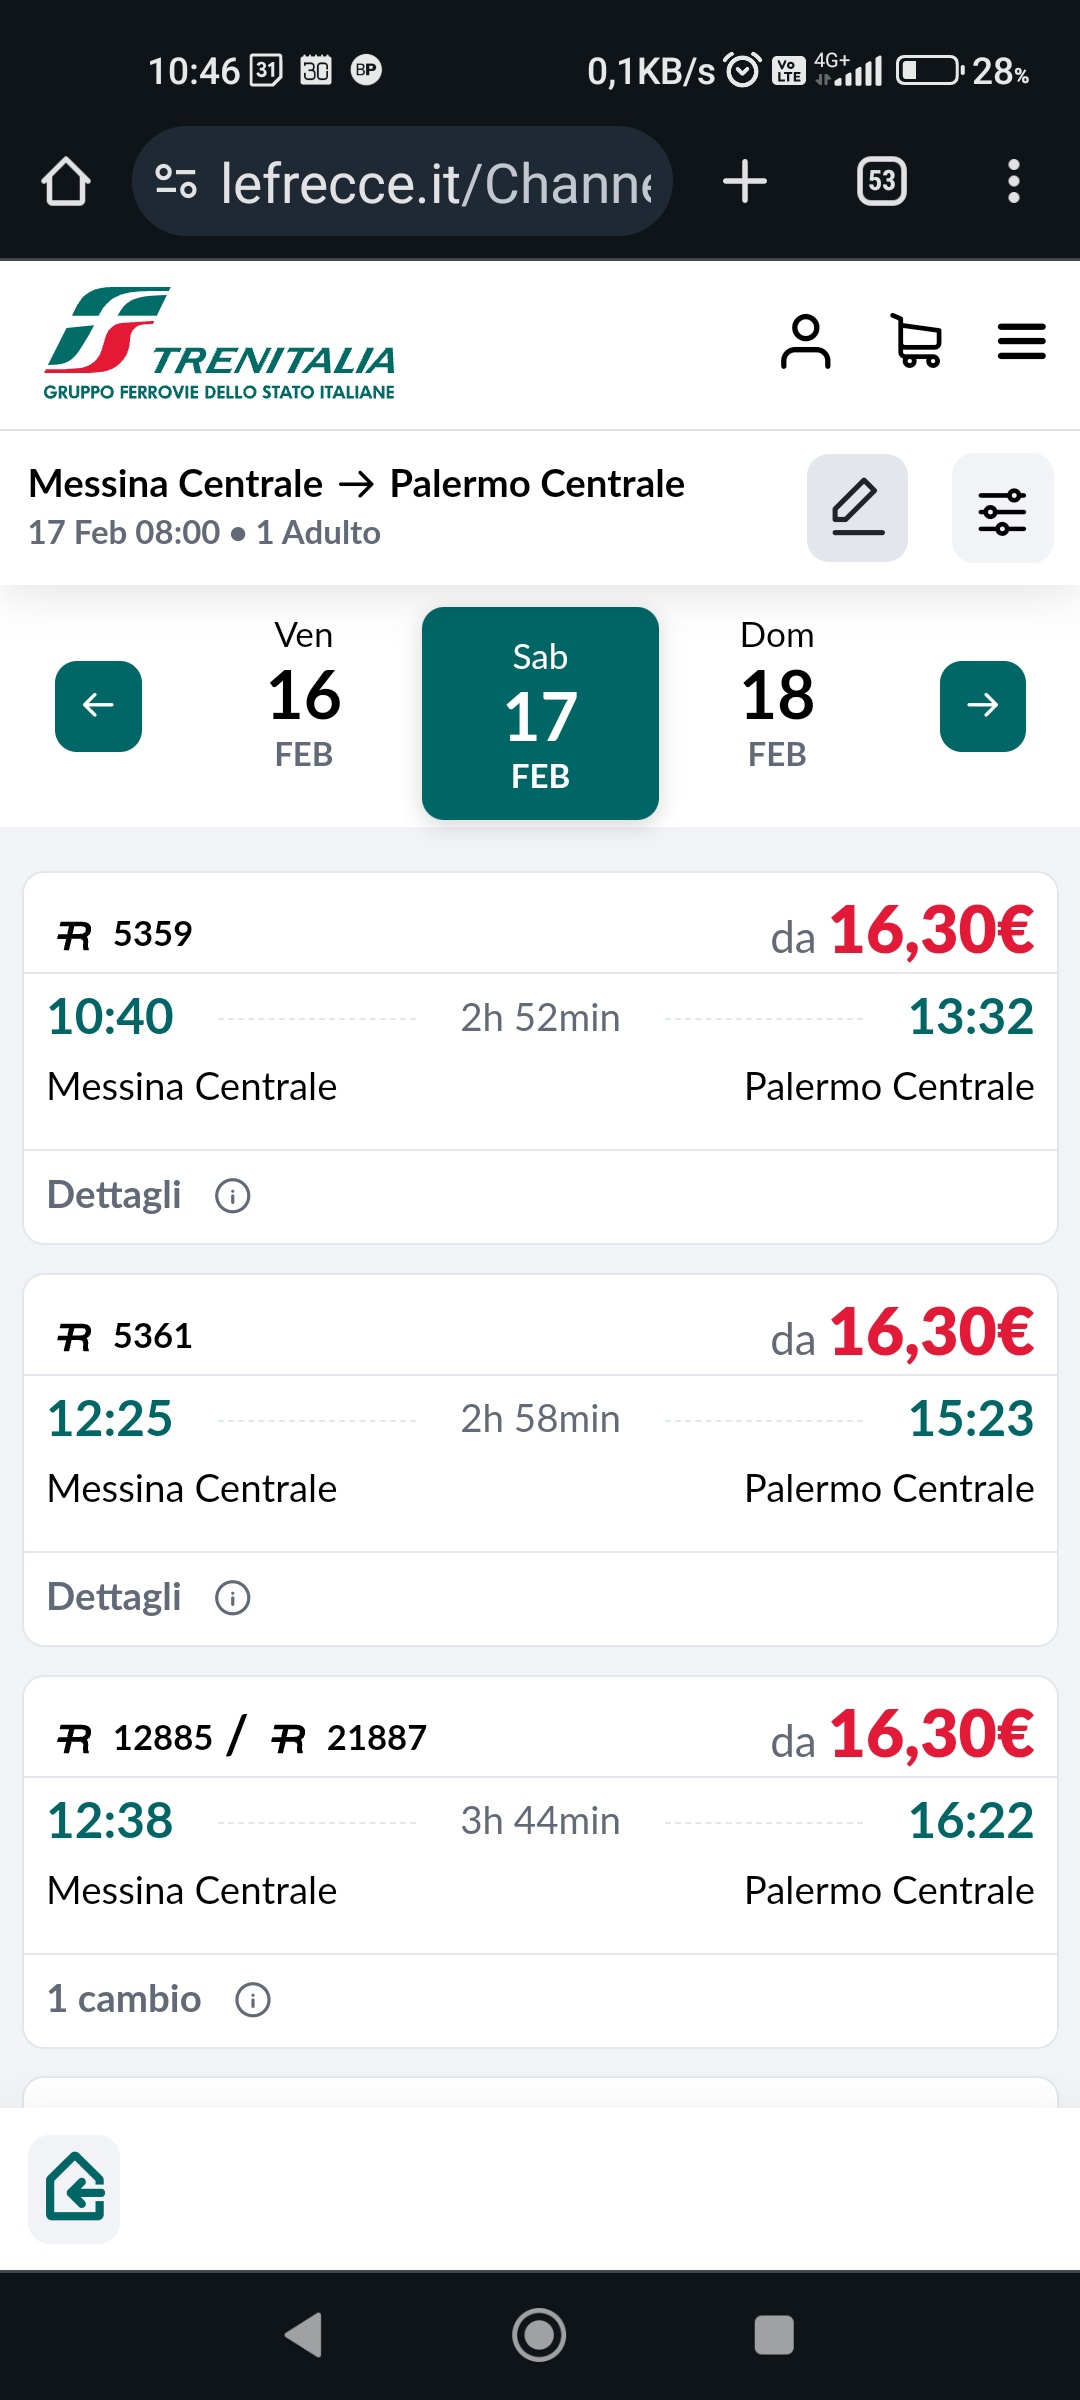Viewport: 1080px width, 2400px height.
Task: Go to next dates with the right arrow
Action: (x=982, y=706)
